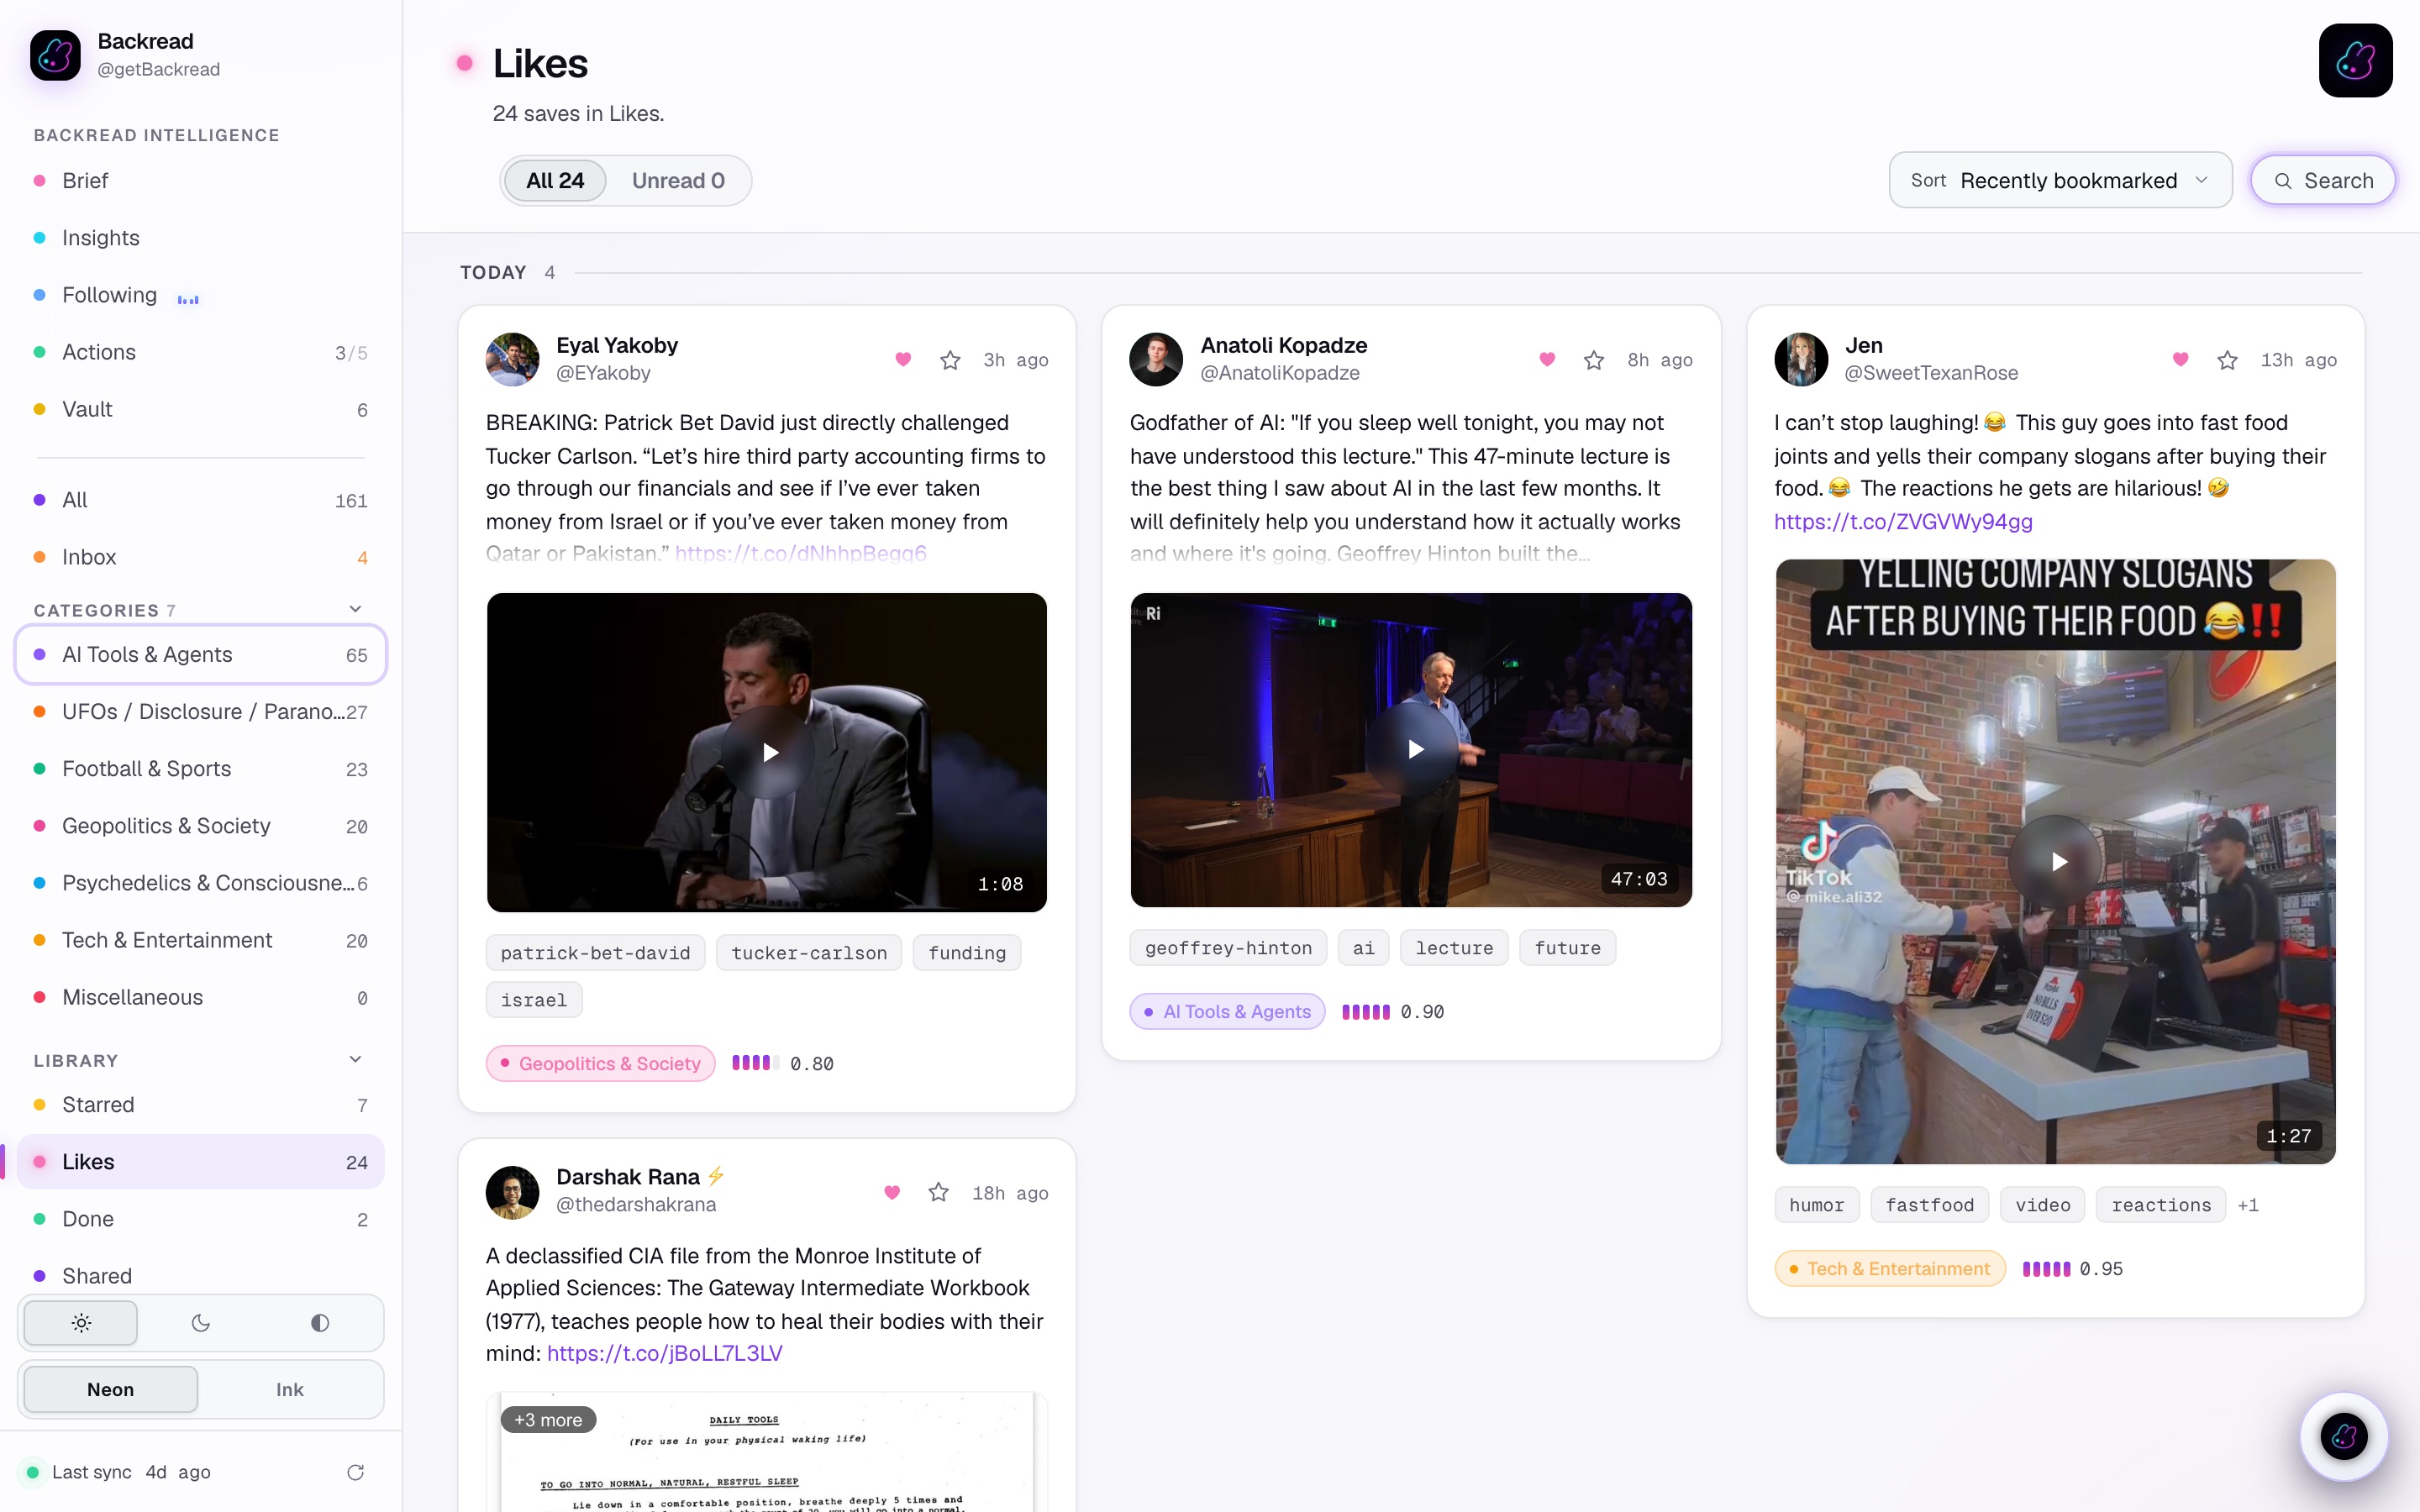The height and width of the screenshot is (1512, 2420).
Task: Open Actions in sidebar
Action: (x=200, y=352)
